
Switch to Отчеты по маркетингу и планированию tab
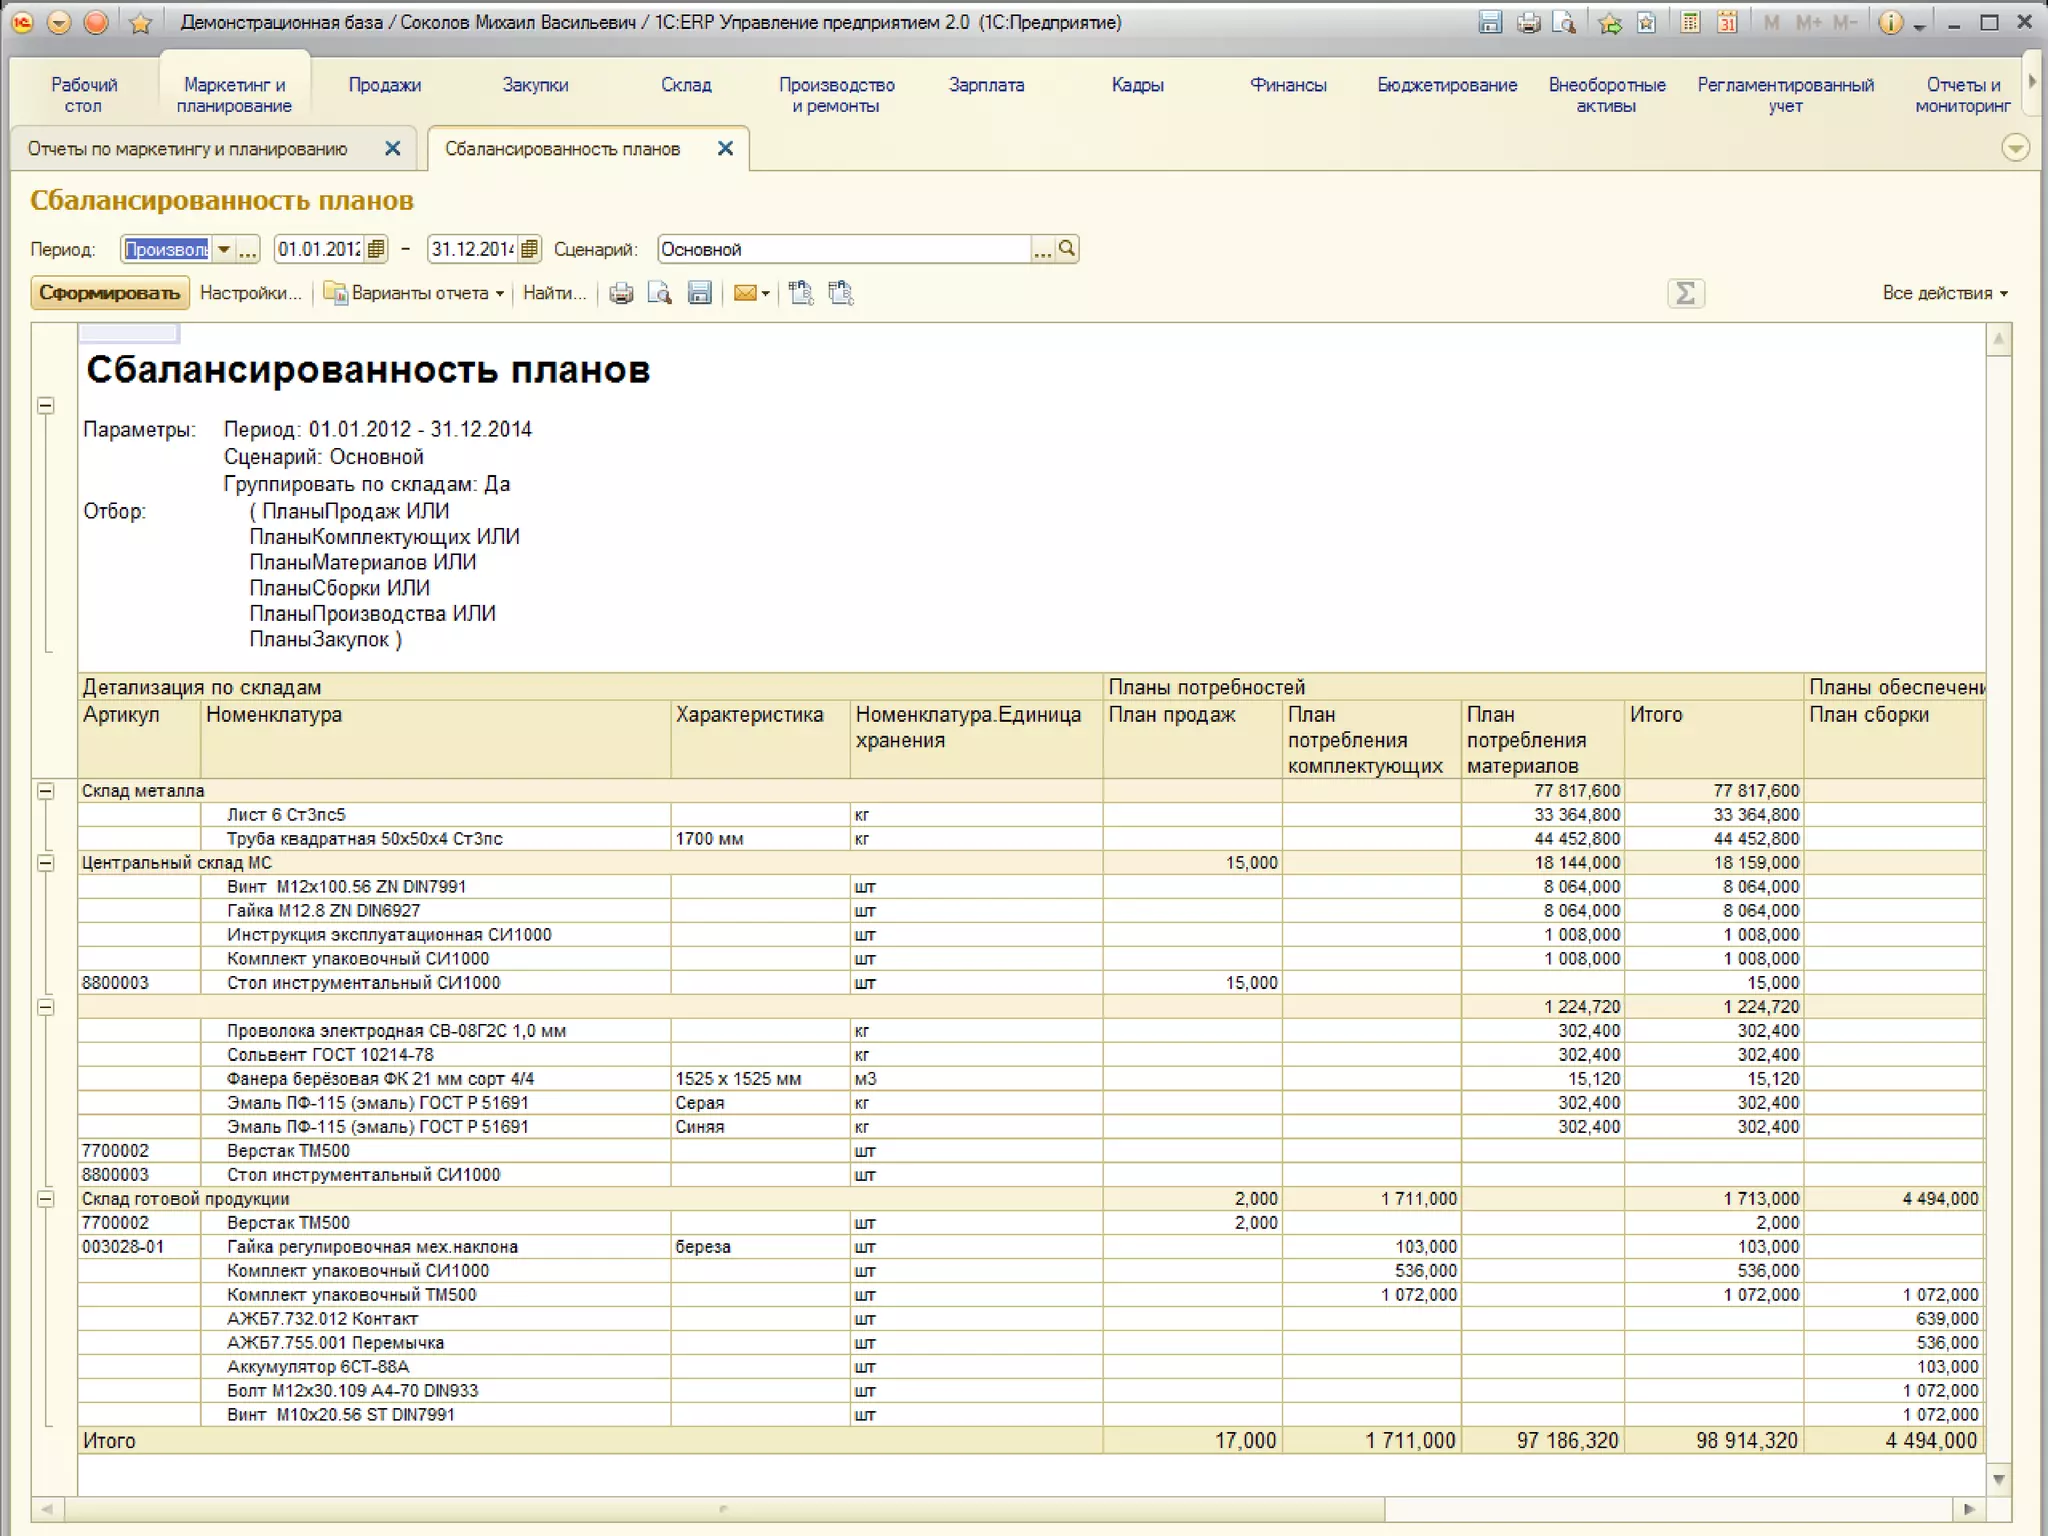click(188, 149)
